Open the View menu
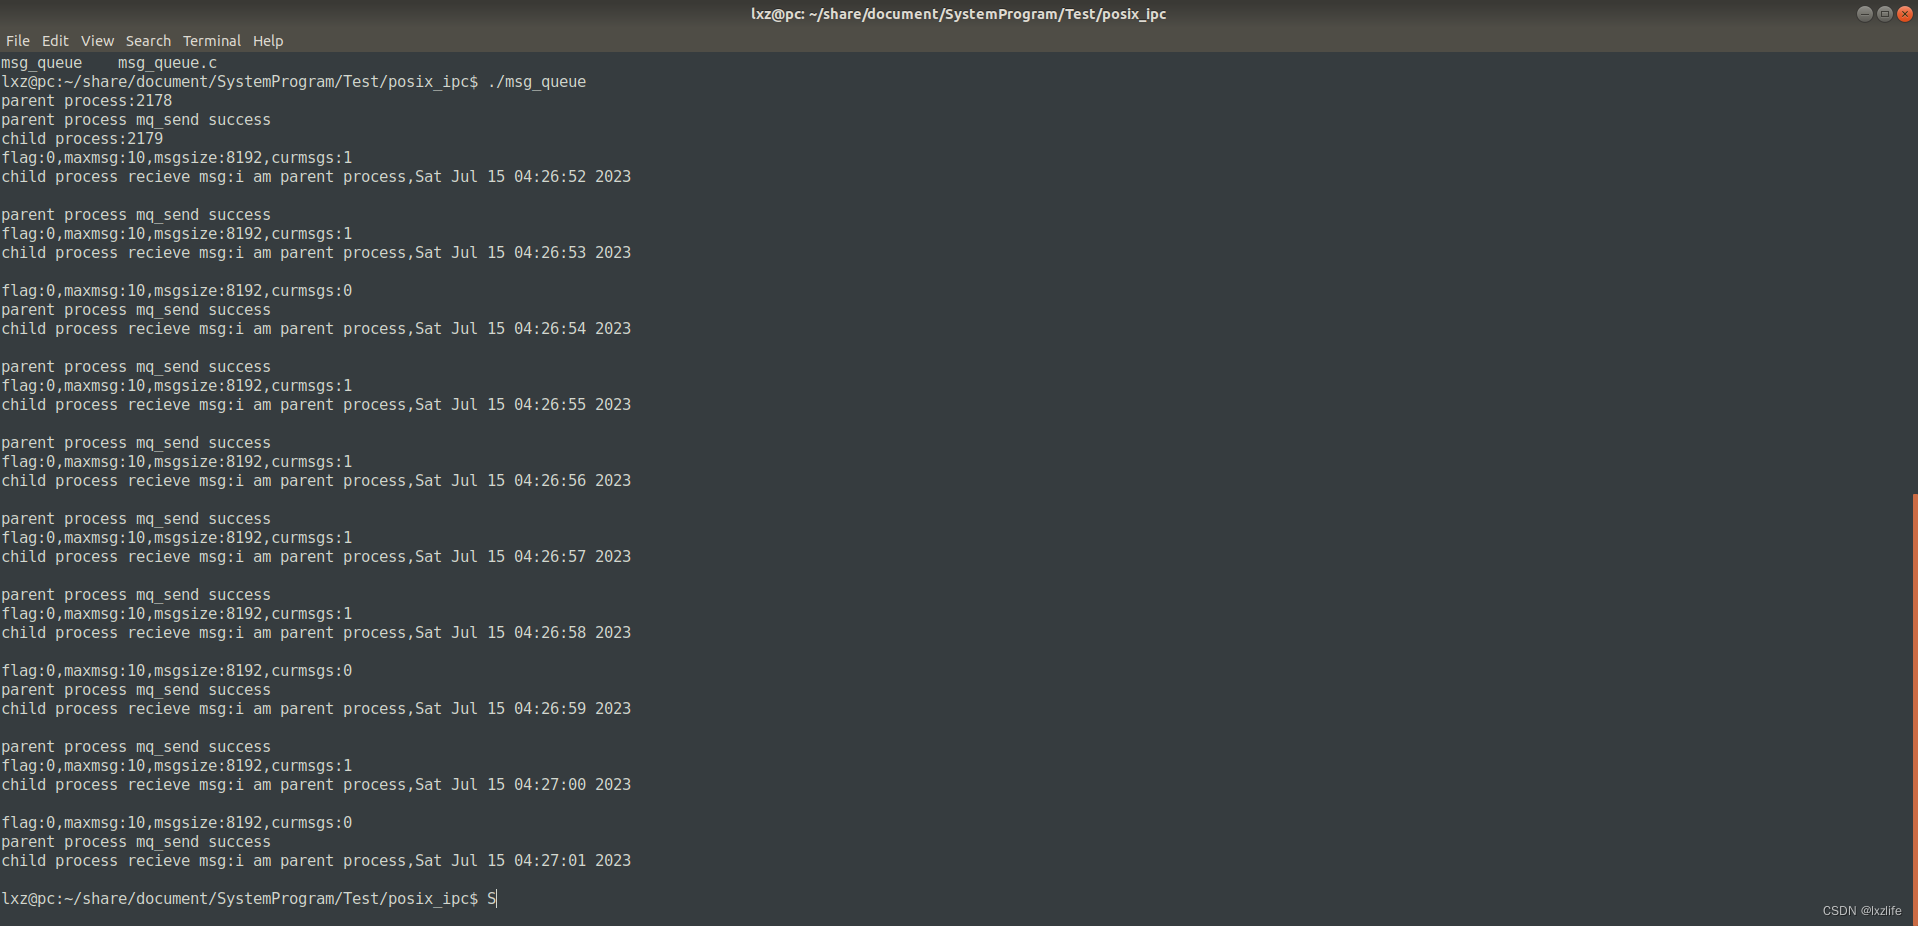The height and width of the screenshot is (926, 1918). (97, 41)
